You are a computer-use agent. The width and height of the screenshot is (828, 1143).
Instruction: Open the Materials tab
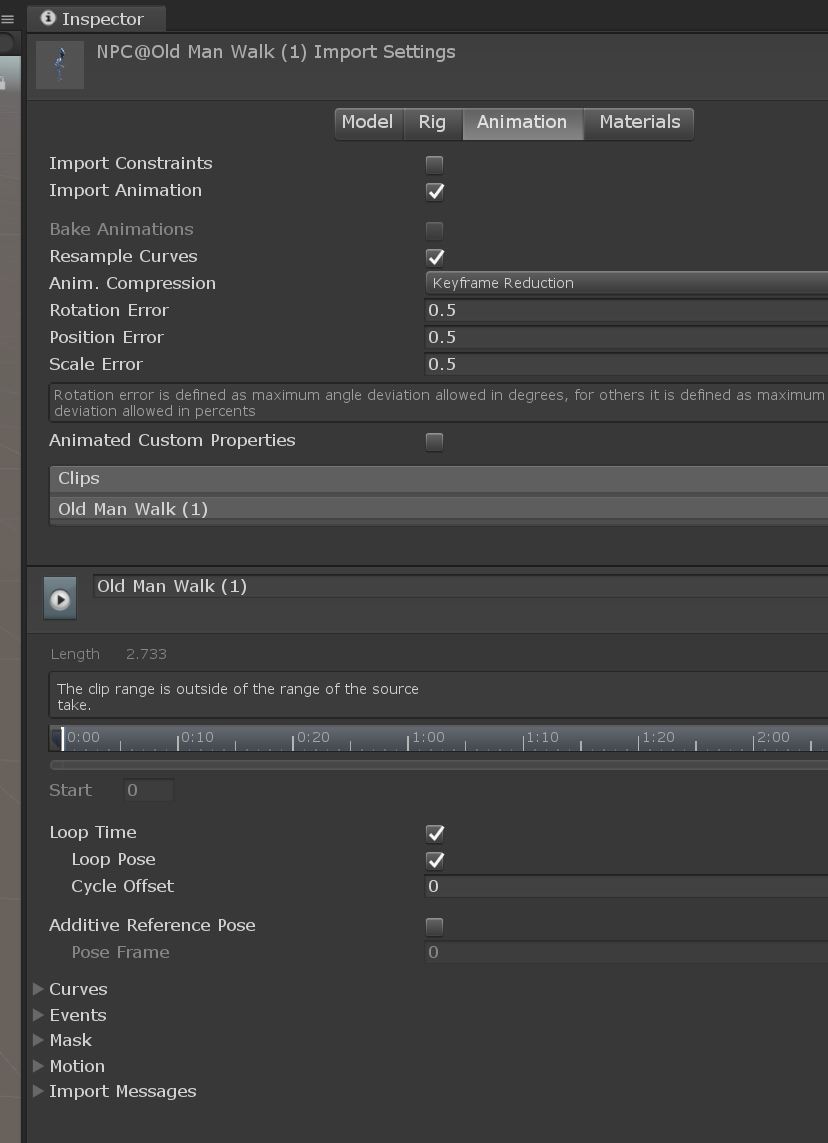click(639, 122)
